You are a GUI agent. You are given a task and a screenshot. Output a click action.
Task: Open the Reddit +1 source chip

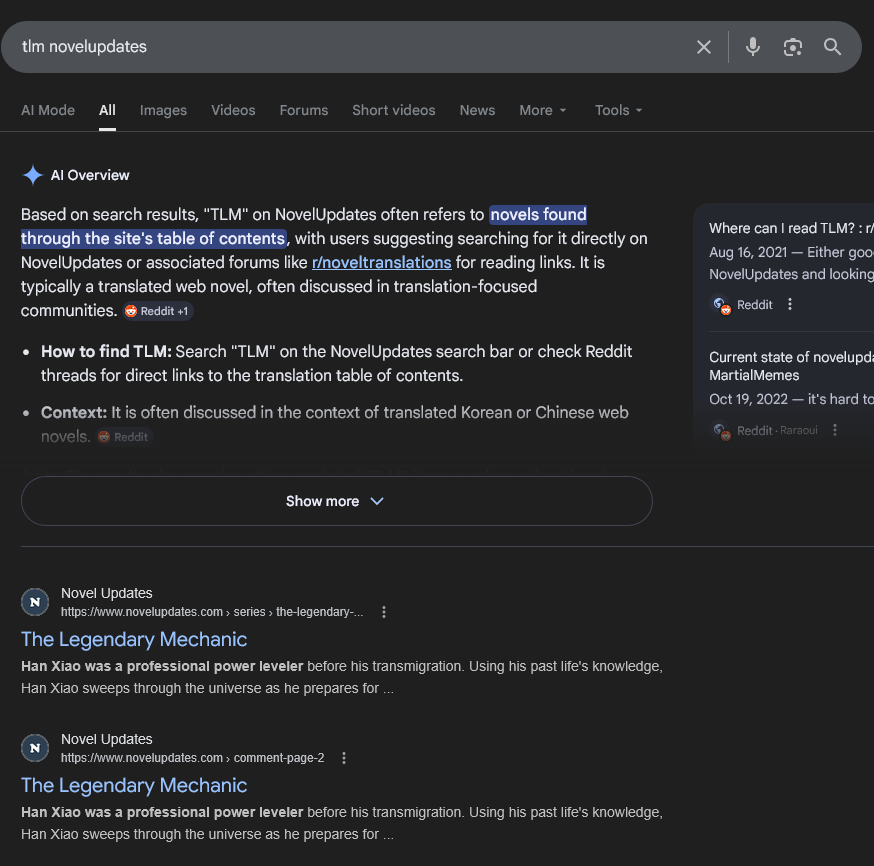click(x=158, y=311)
